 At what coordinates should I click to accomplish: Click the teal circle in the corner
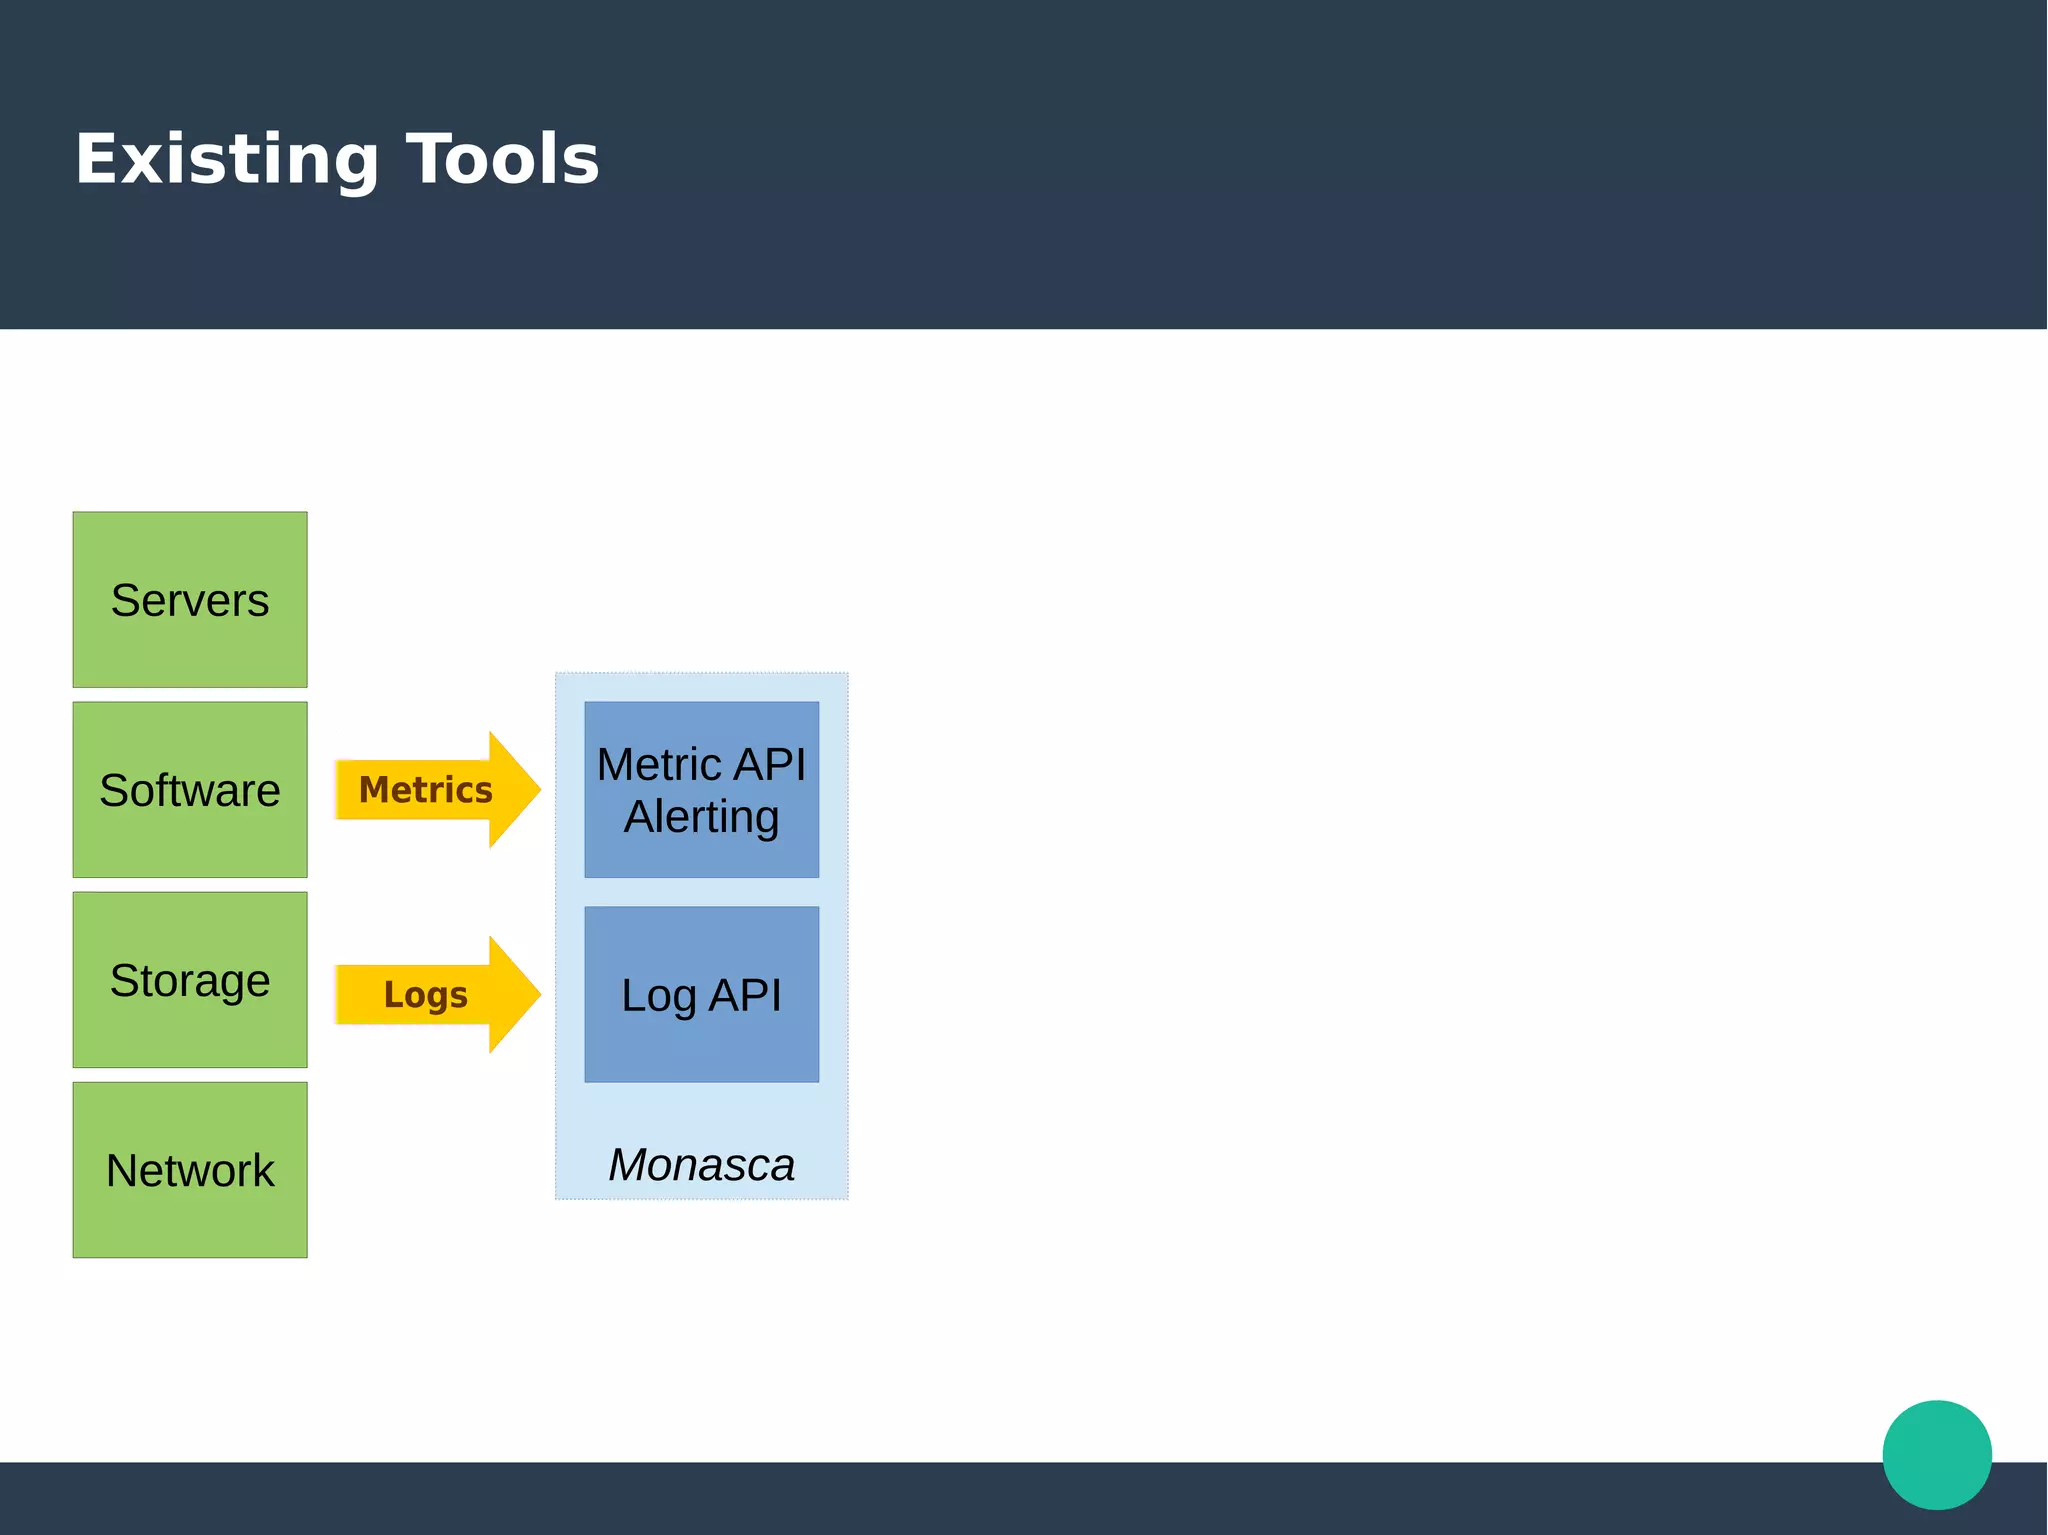1937,1455
